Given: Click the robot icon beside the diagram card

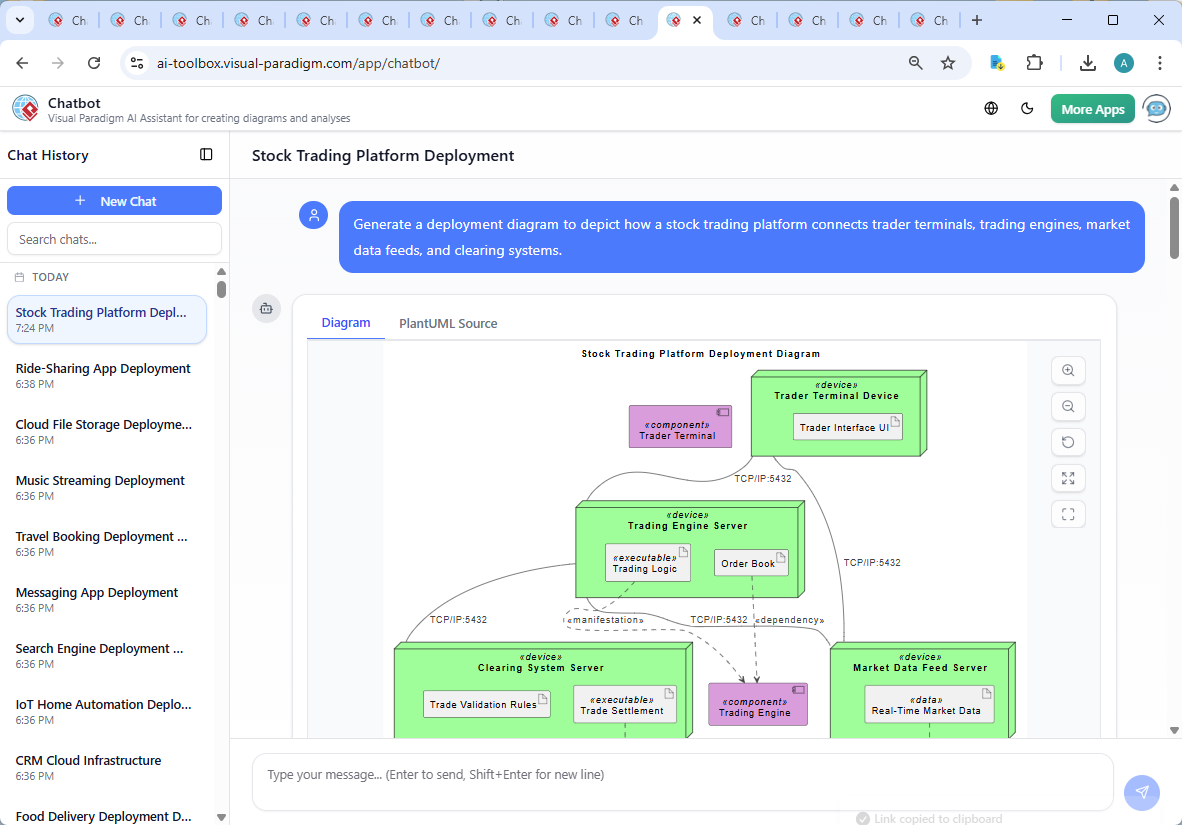Looking at the screenshot, I should [266, 309].
